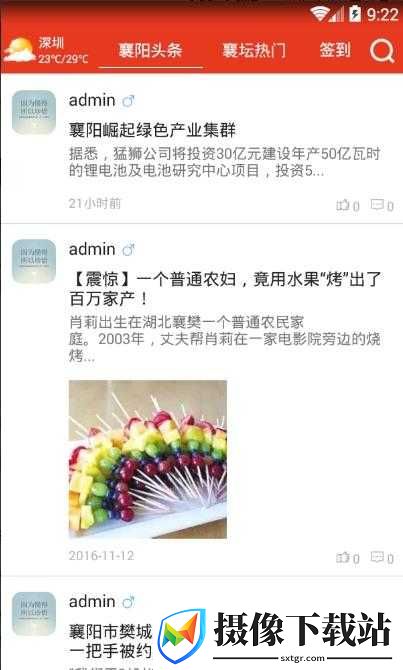The image size is (403, 670).
Task: Open the search magnifier icon
Action: pos(382,51)
